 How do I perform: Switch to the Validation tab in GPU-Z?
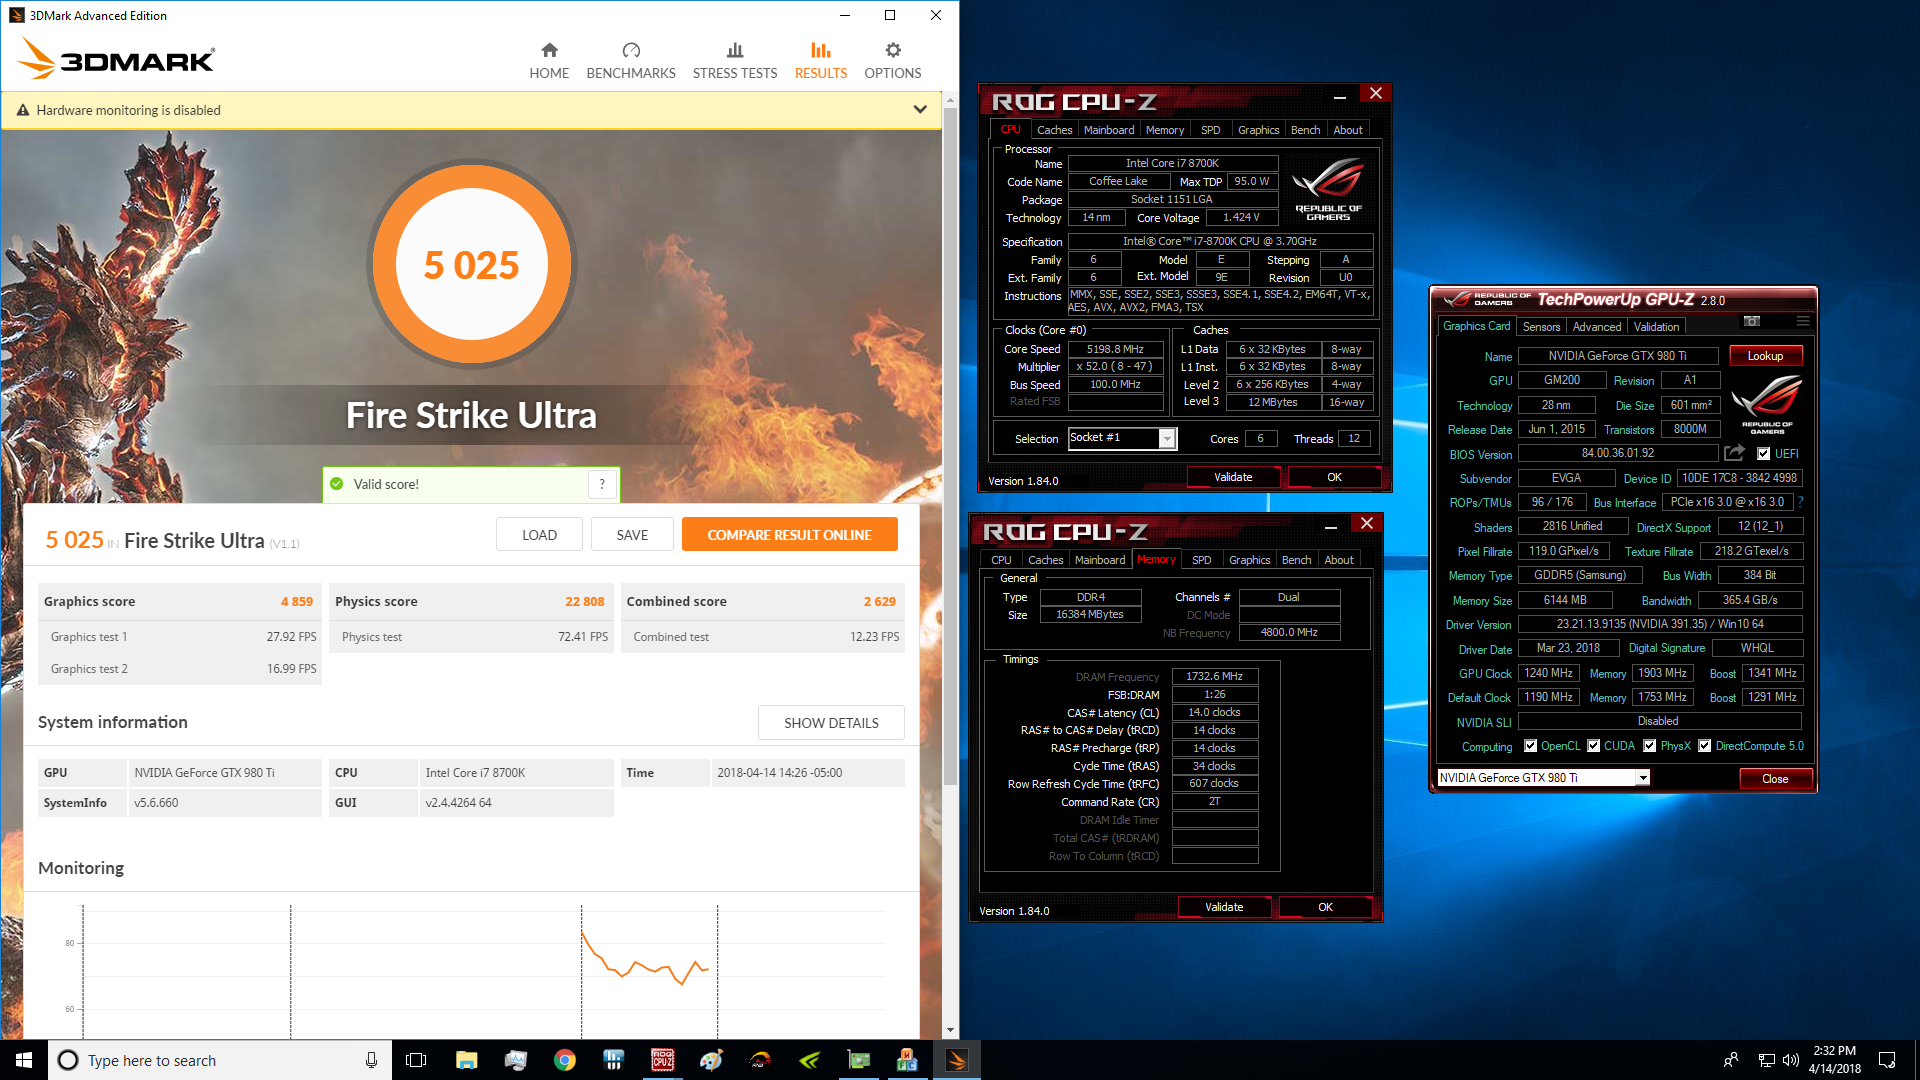[x=1657, y=327]
